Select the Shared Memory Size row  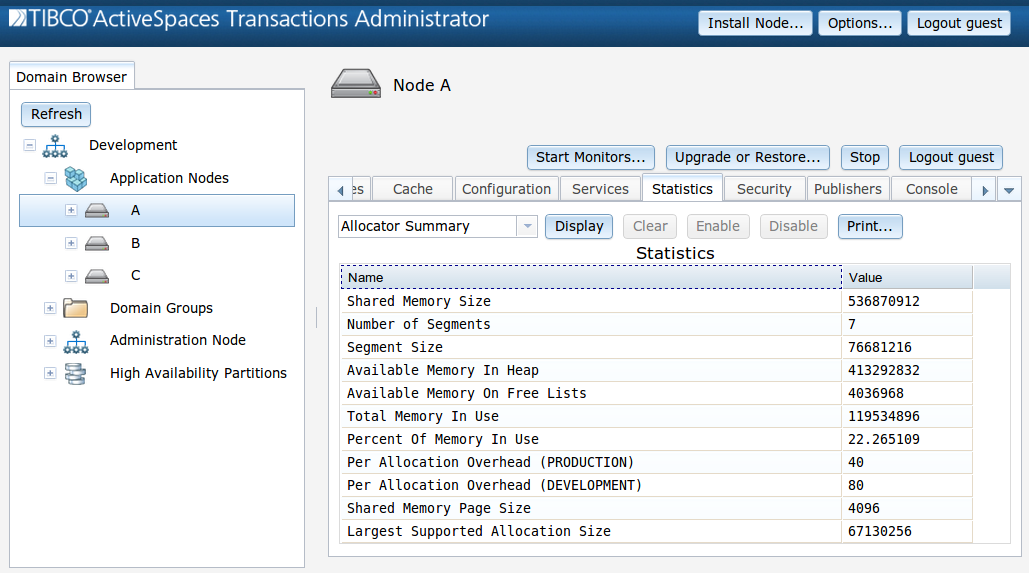(656, 301)
